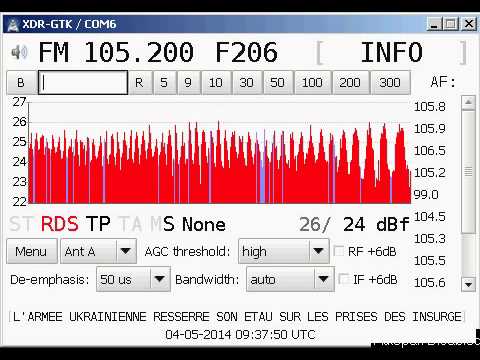The image size is (480, 360).
Task: Select AF frequency 105.6
Action: coord(430,283)
